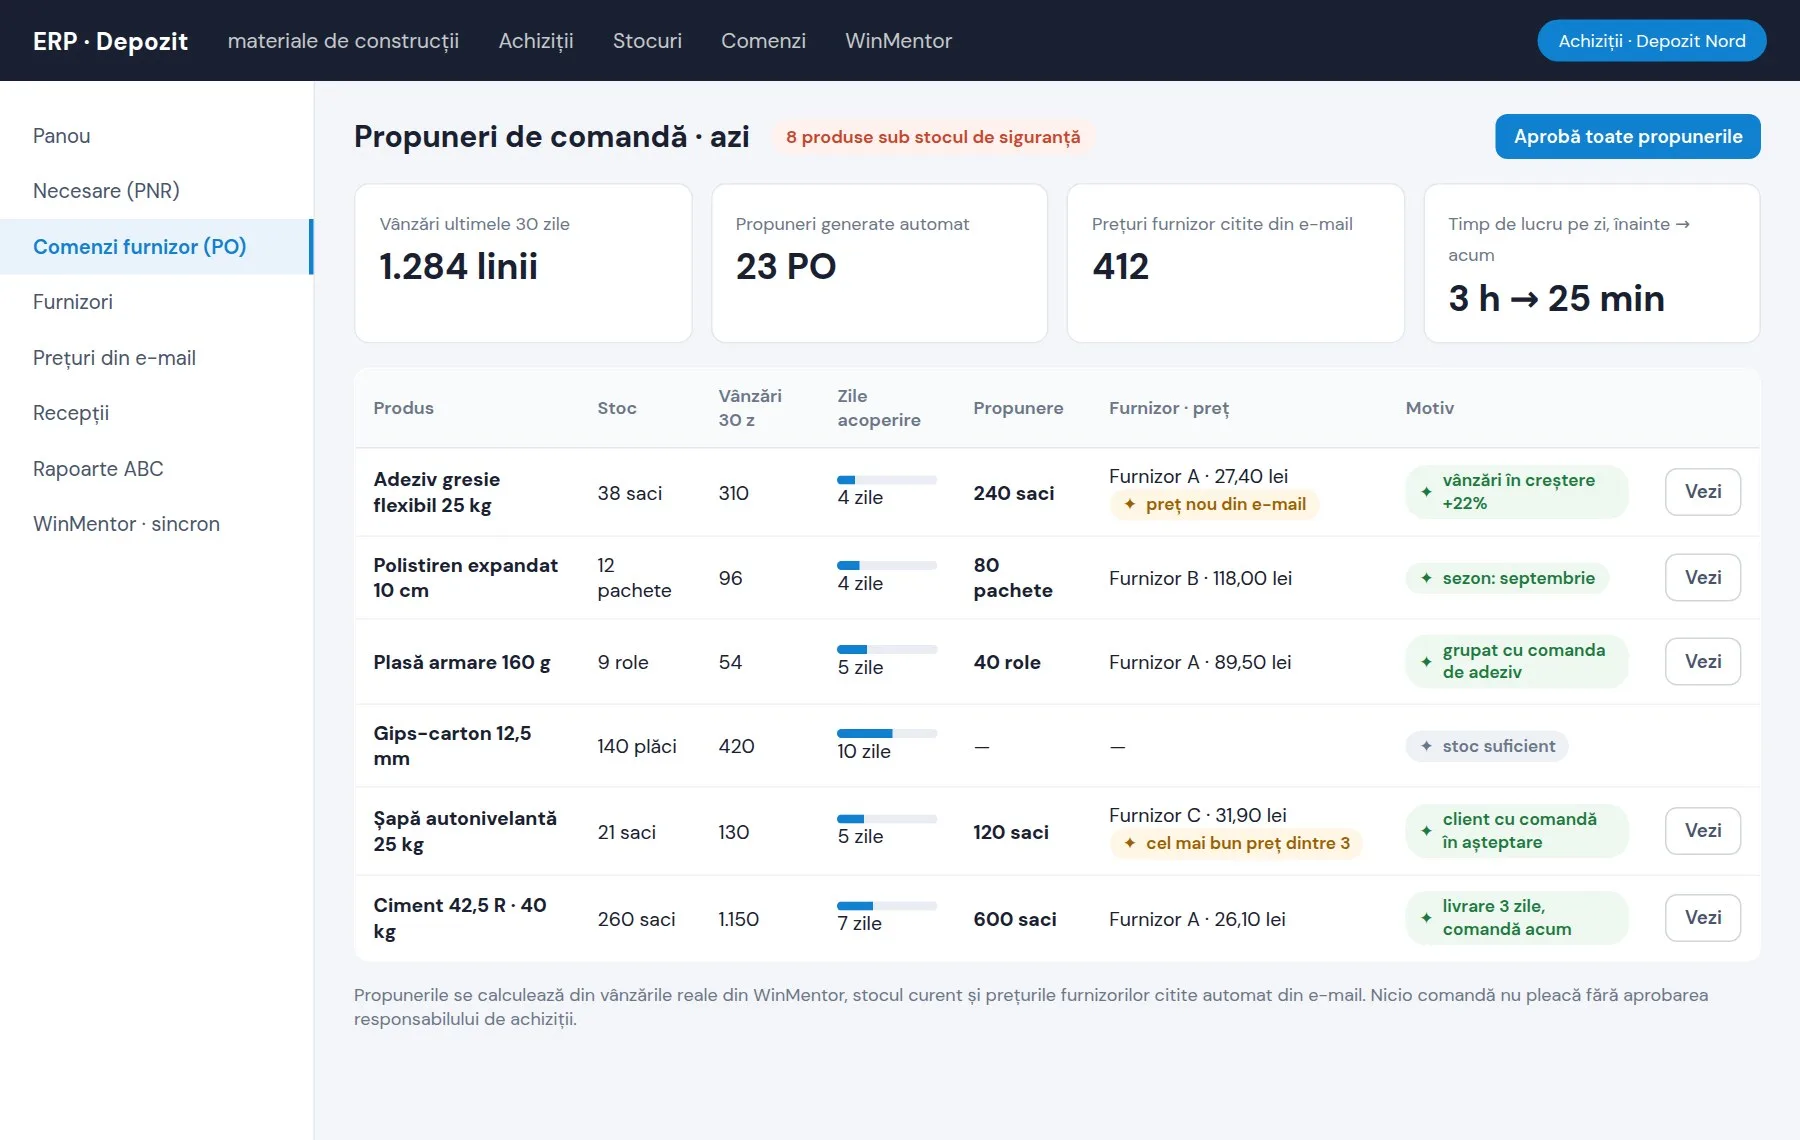Open WinMentor · sincron sidebar item
Screen dimensions: 1800x1140
pos(156,524)
